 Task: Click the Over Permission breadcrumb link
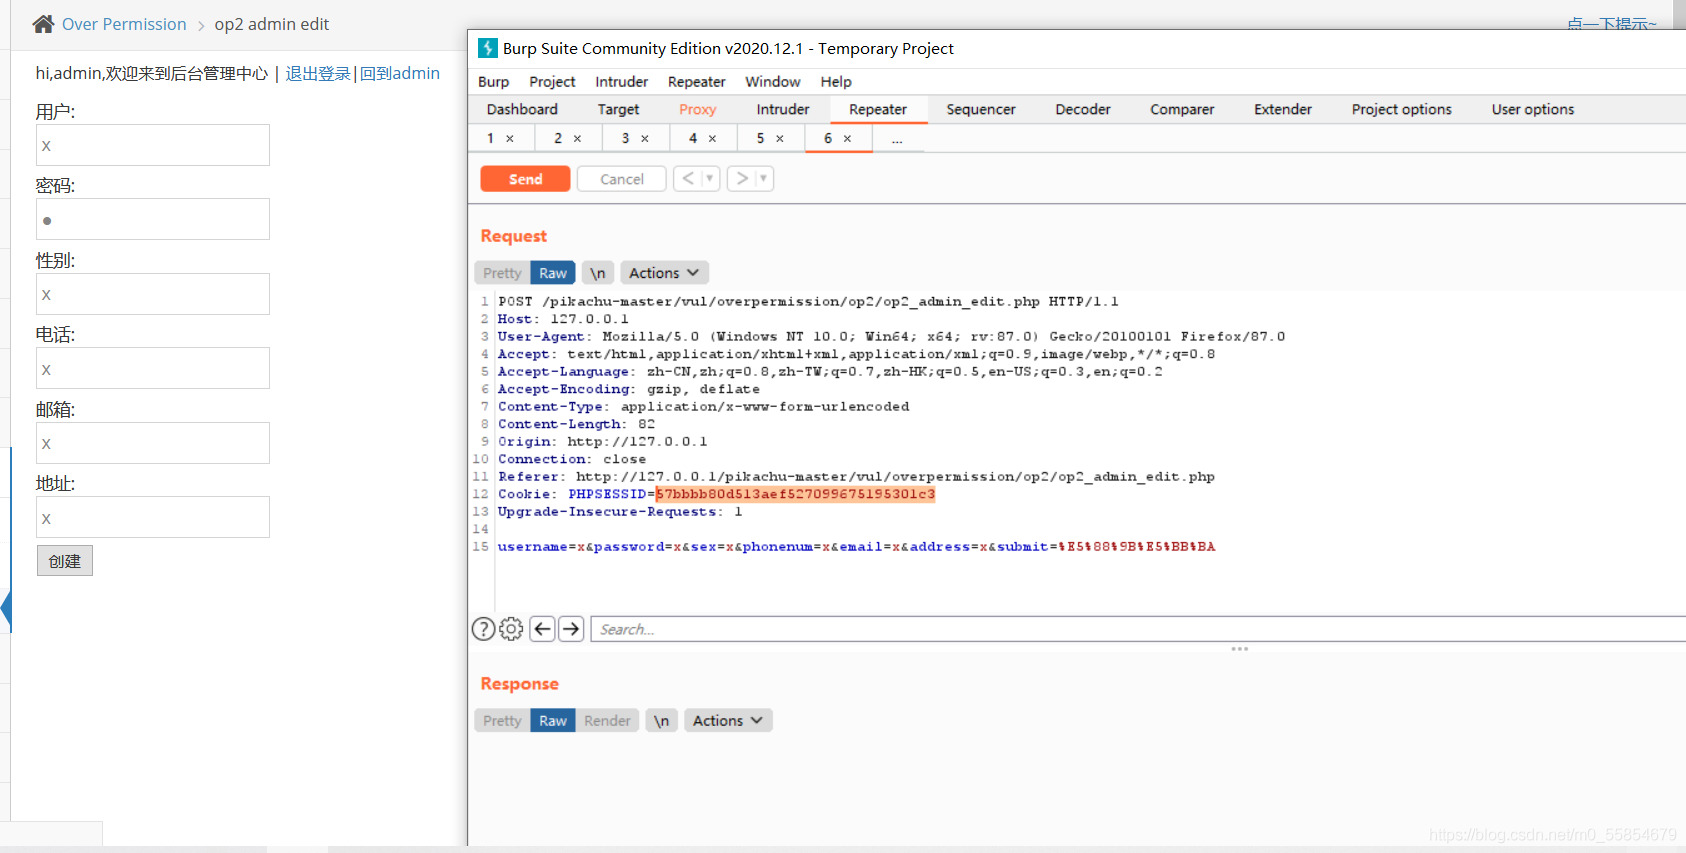coord(124,24)
